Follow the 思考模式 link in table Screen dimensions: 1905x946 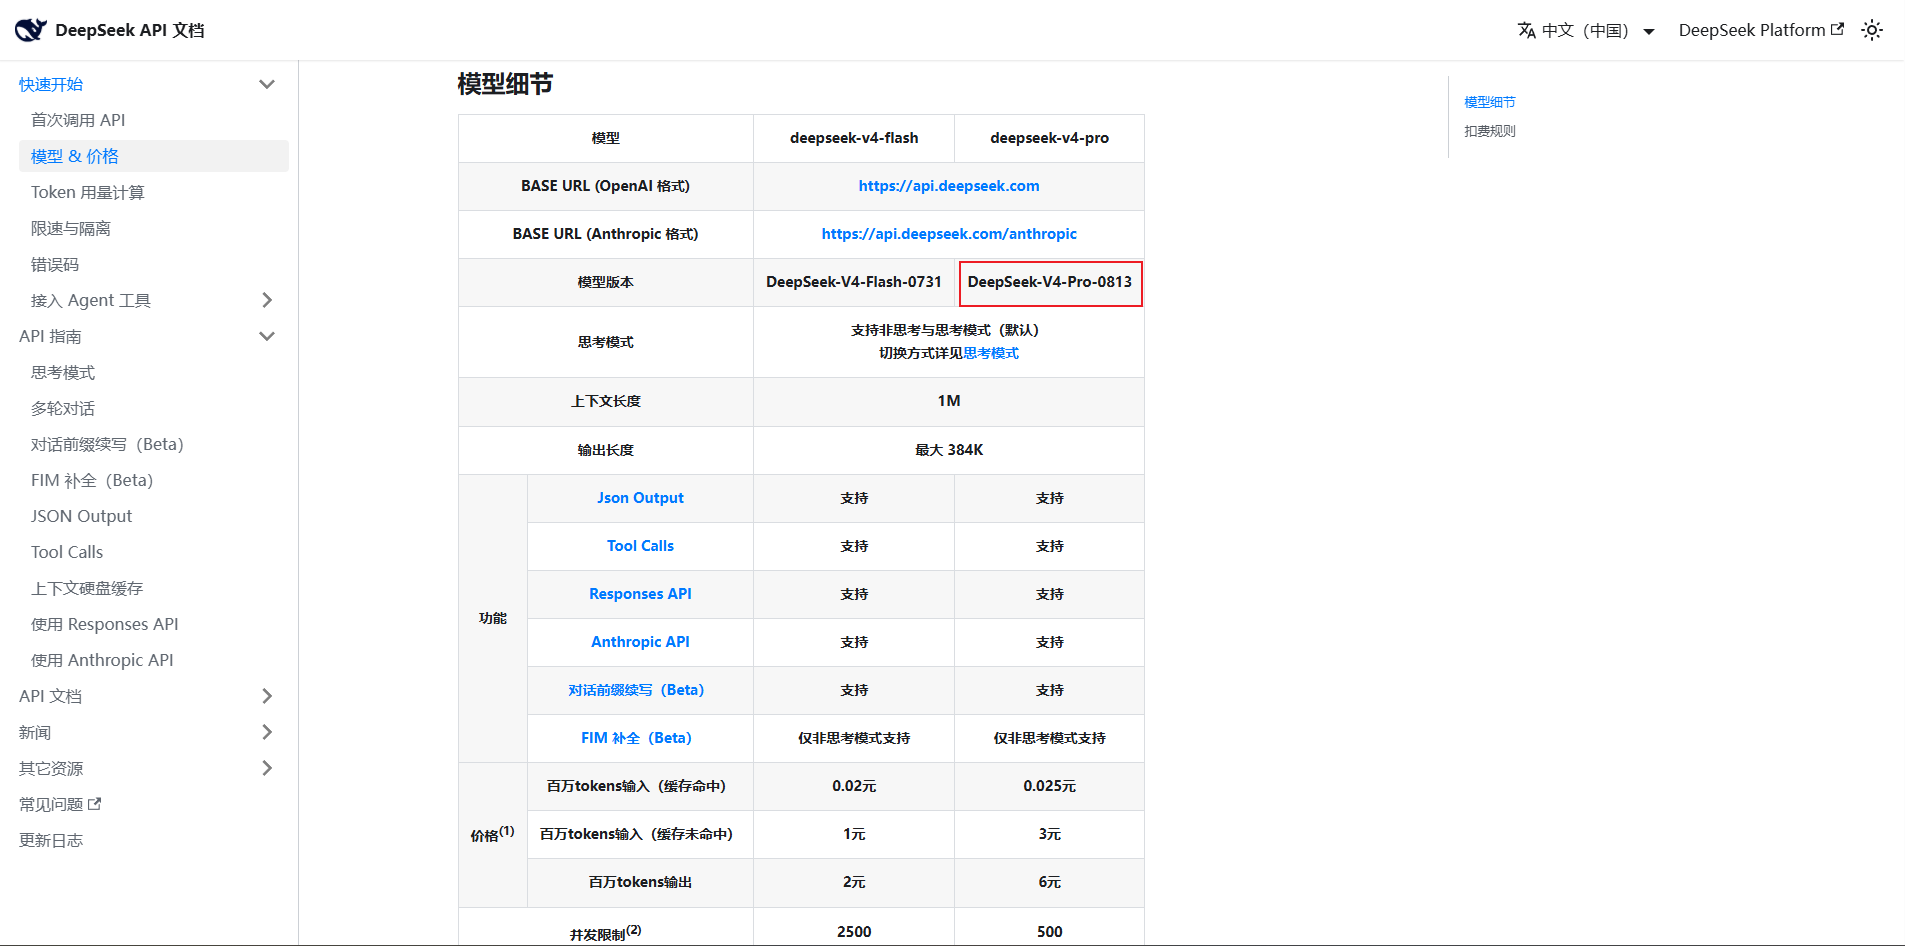(x=991, y=353)
